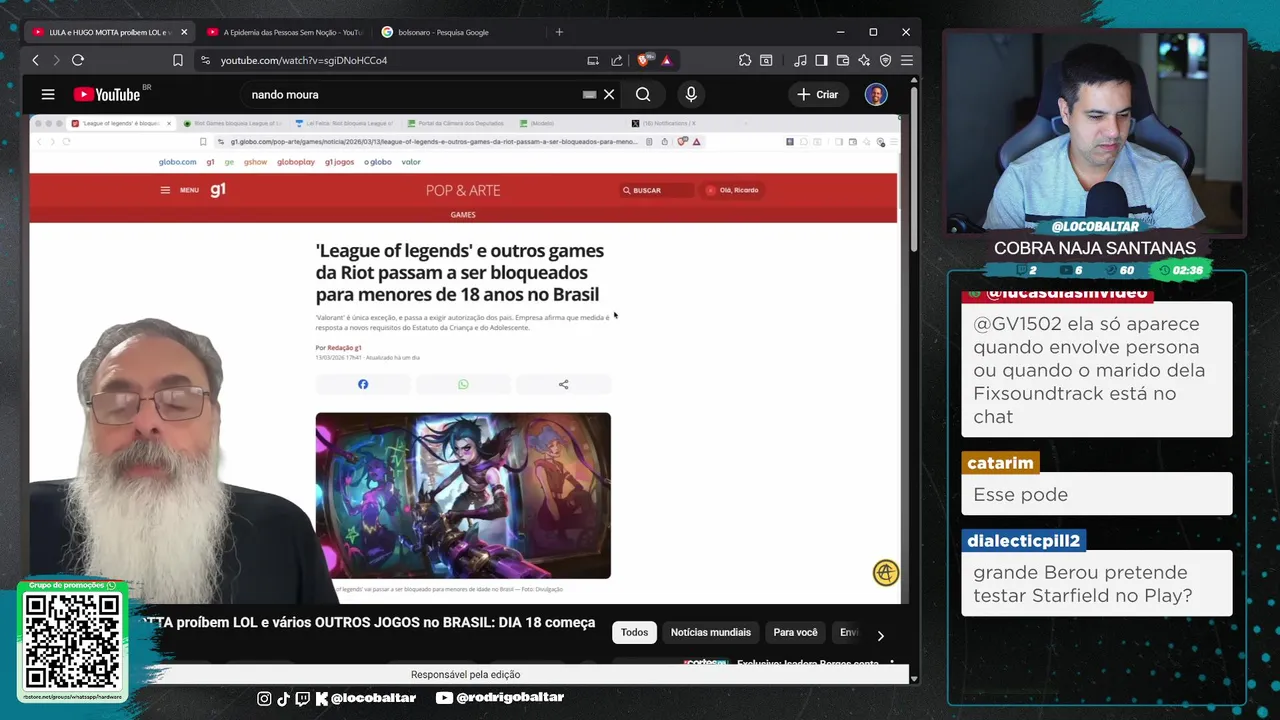
Task: Click the 'Criar' create button
Action: (817, 94)
